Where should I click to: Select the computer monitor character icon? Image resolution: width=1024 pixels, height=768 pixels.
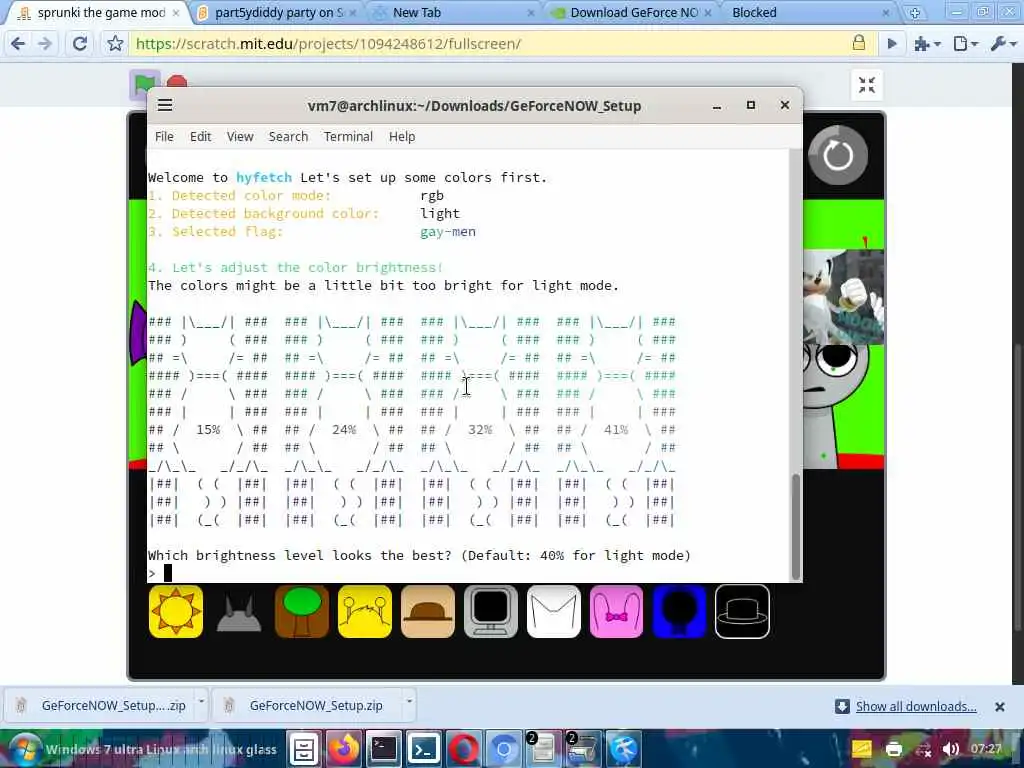[491, 611]
